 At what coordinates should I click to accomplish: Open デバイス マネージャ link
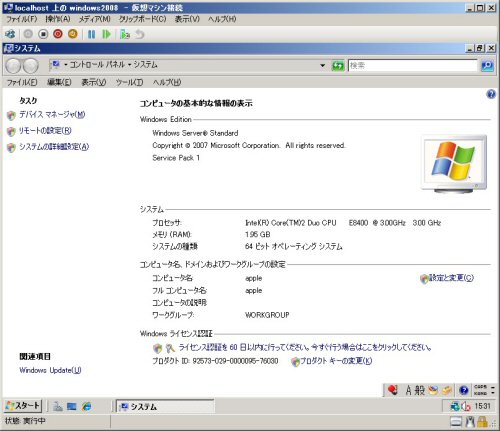pos(52,115)
